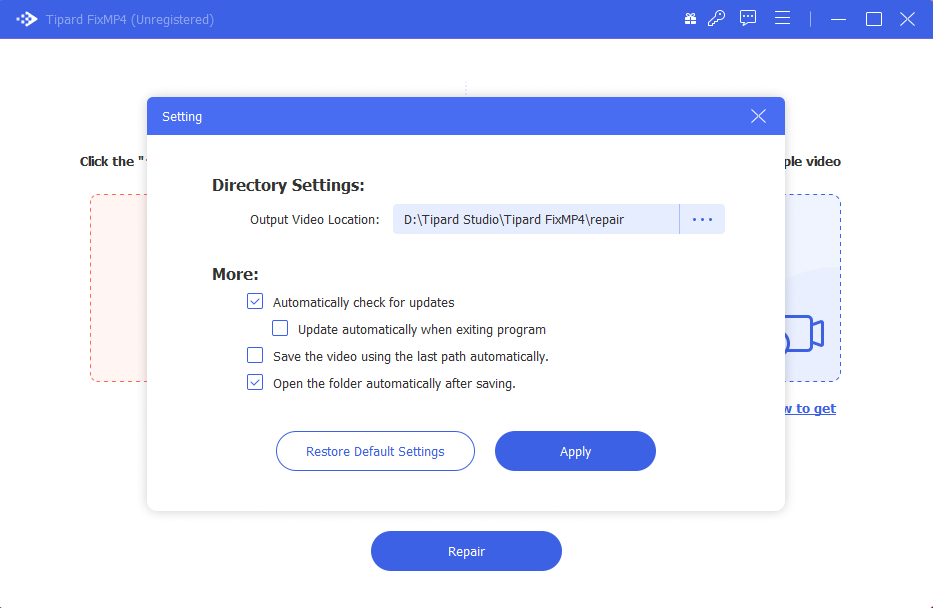
Task: Click the Repair button in main window
Action: pyautogui.click(x=466, y=551)
